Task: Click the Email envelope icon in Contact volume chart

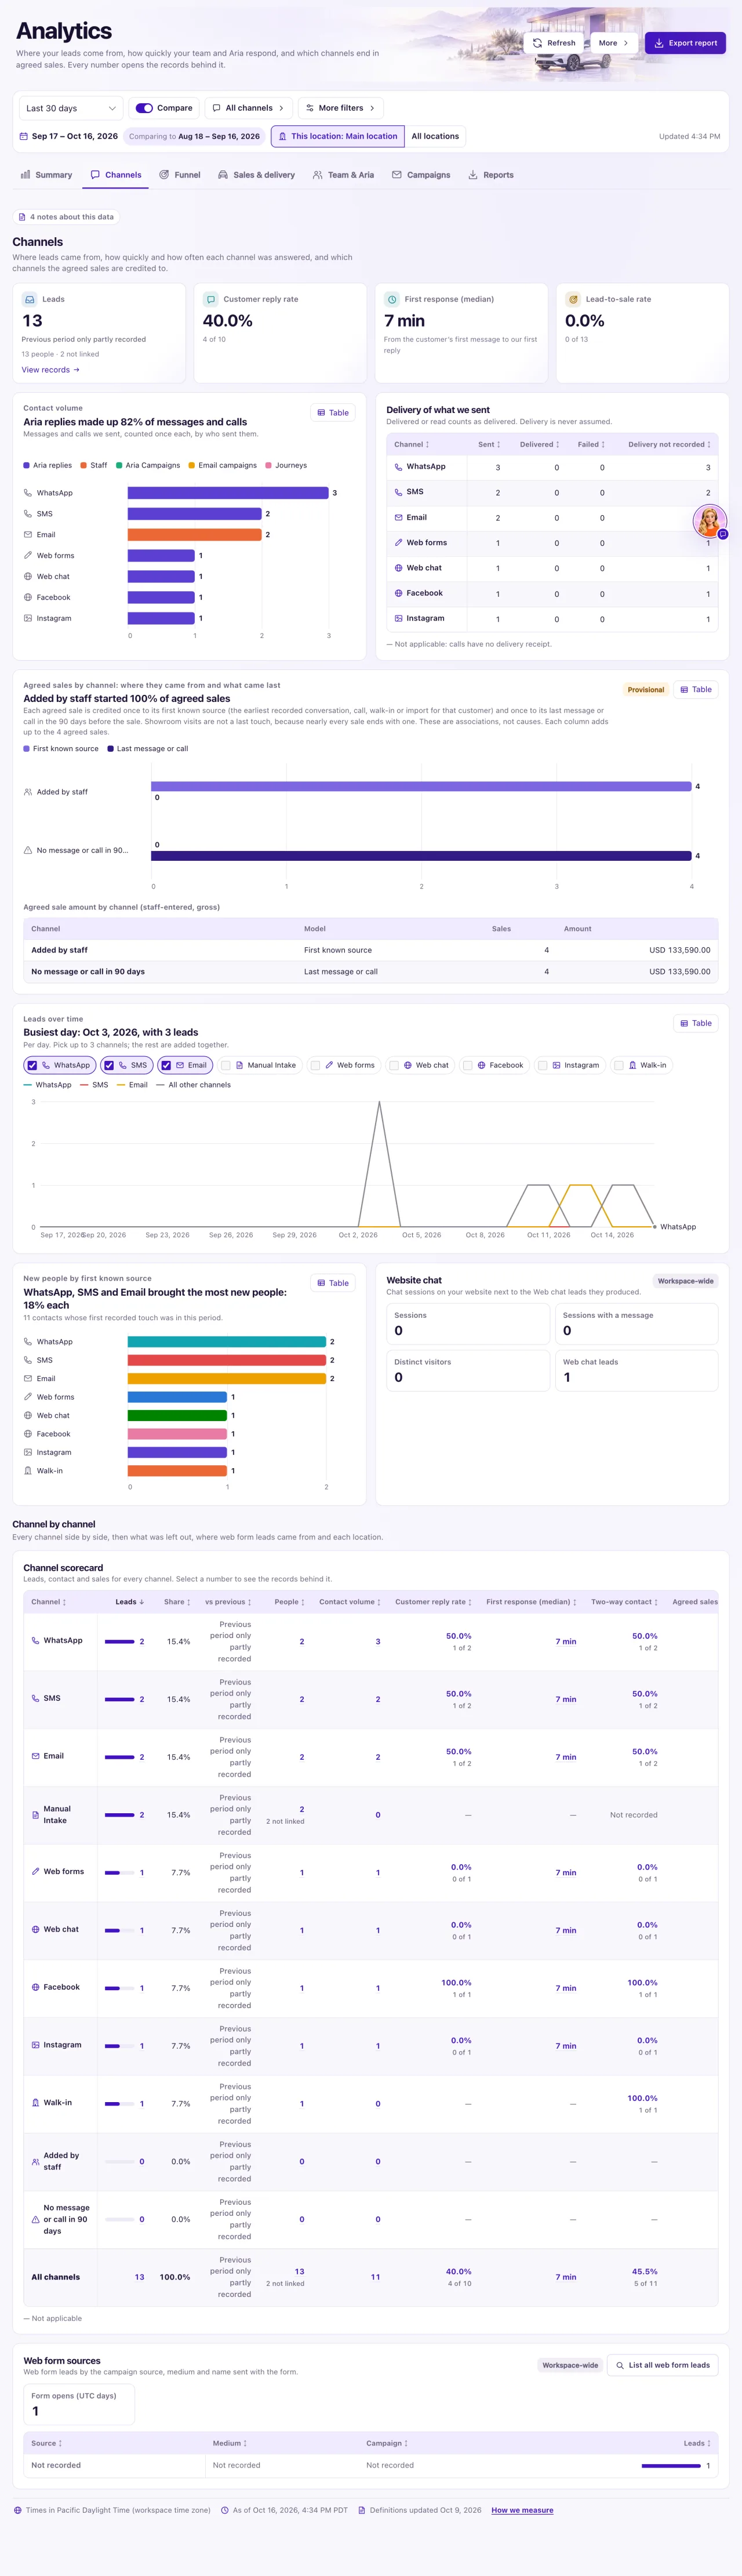Action: [28, 535]
